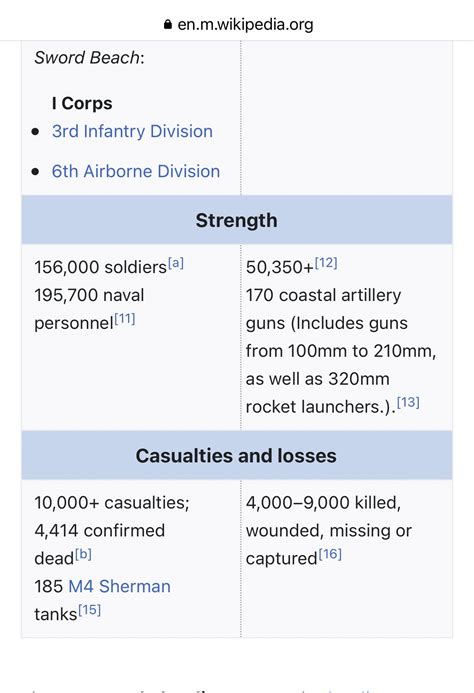This screenshot has width=474, height=693.
Task: Open the 6th Airborne Division link
Action: 136,171
